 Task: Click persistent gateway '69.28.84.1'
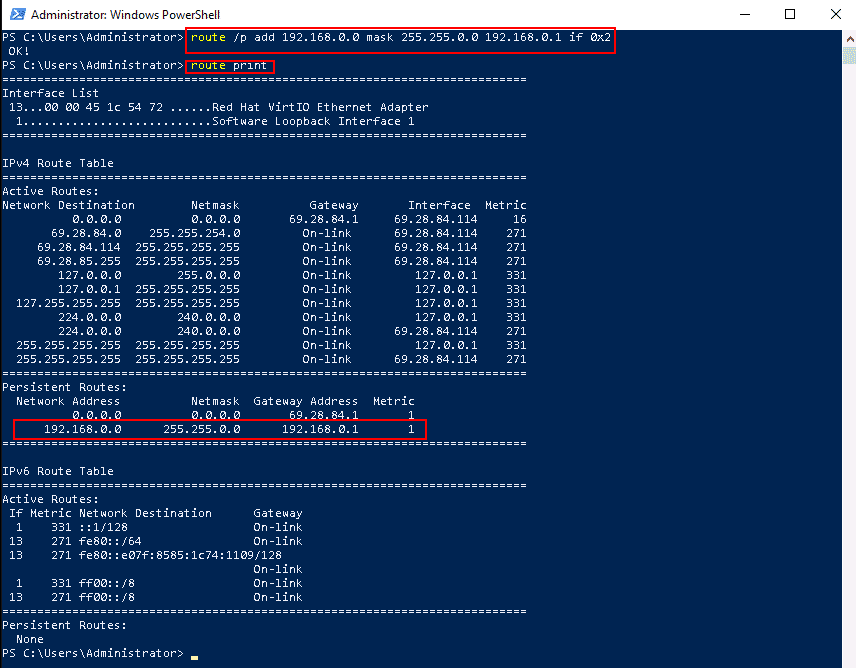tap(324, 415)
